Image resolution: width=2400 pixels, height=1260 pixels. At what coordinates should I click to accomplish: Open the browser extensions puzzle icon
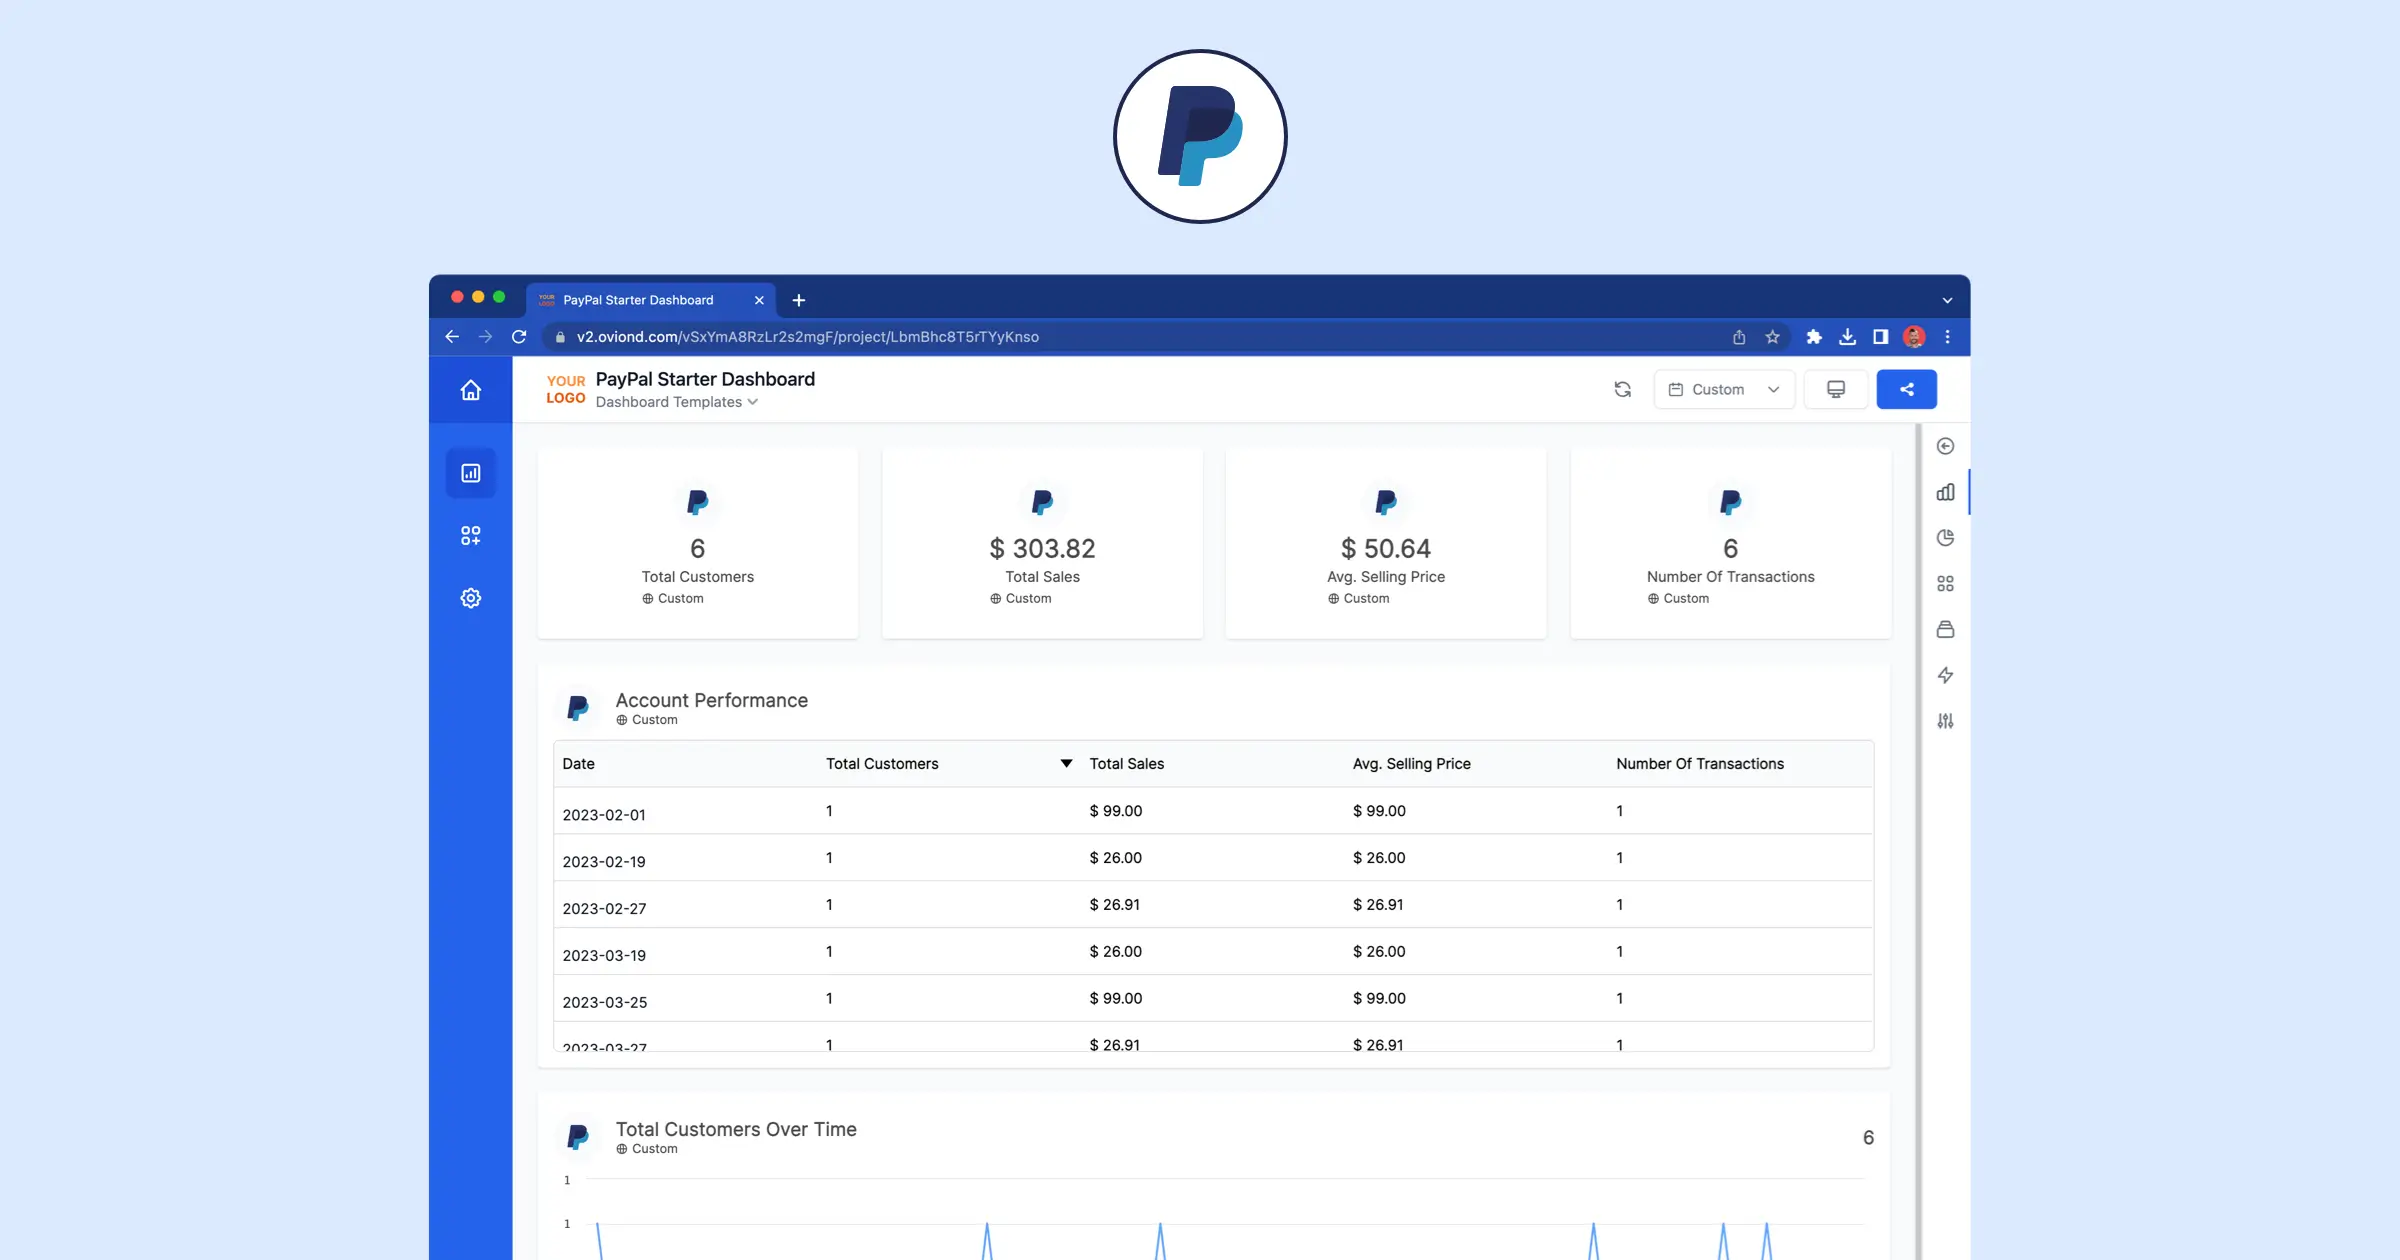1814,337
